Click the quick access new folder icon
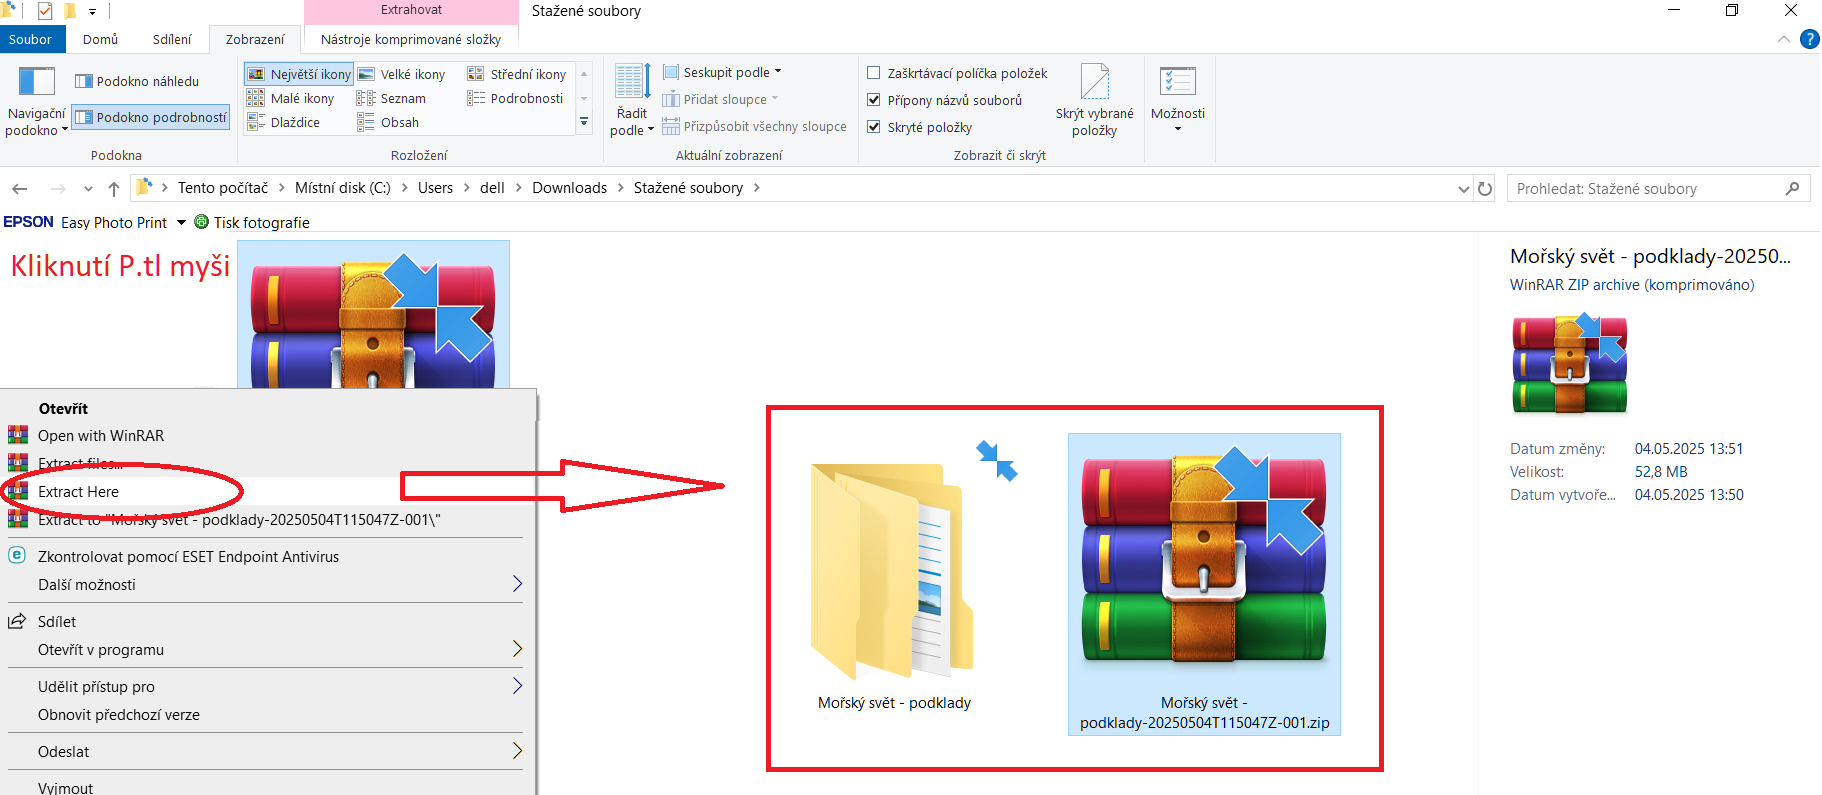The height and width of the screenshot is (795, 1822). [x=69, y=11]
